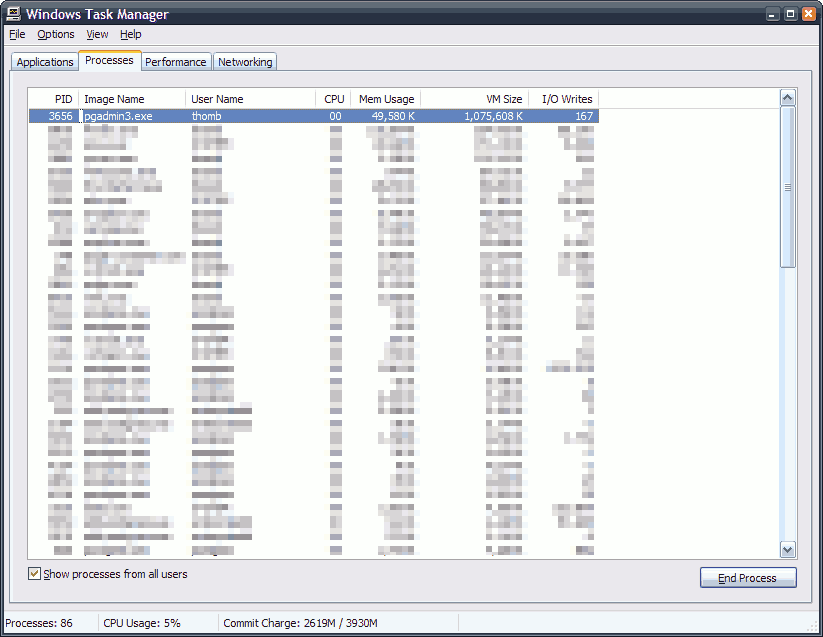Image resolution: width=823 pixels, height=637 pixels.
Task: Click the scrollbar down arrow
Action: 787,549
